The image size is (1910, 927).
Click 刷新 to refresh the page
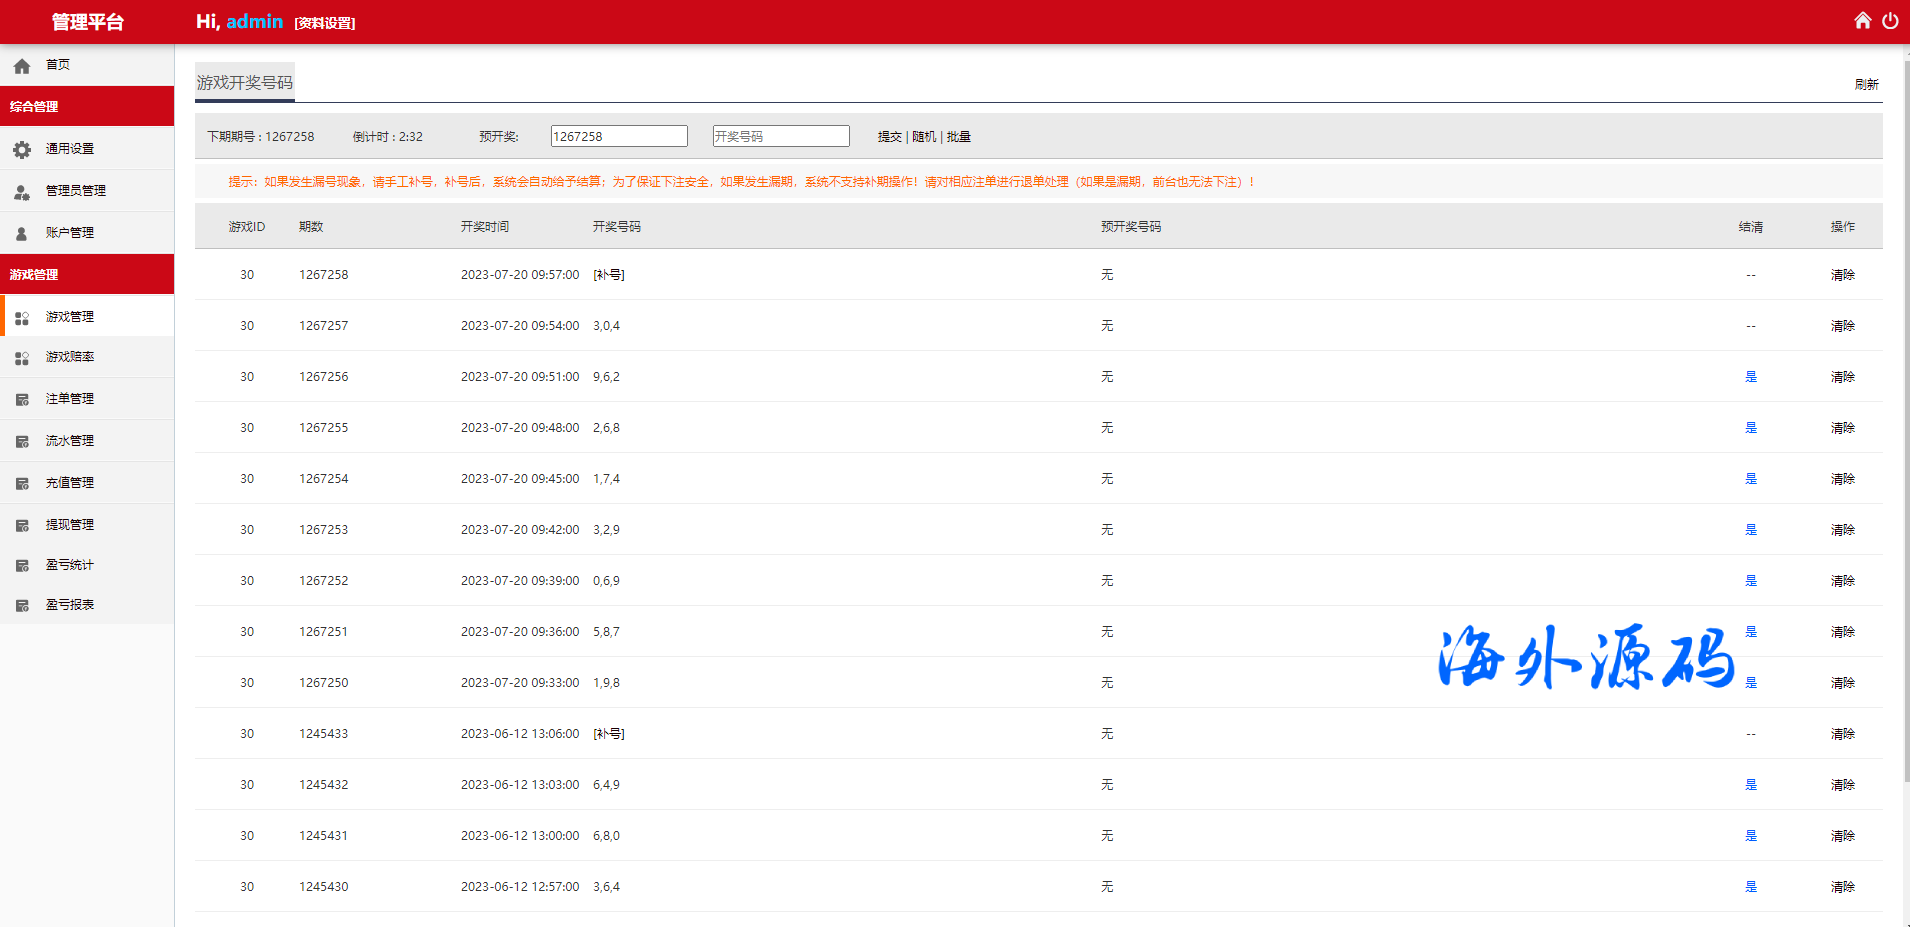point(1866,85)
